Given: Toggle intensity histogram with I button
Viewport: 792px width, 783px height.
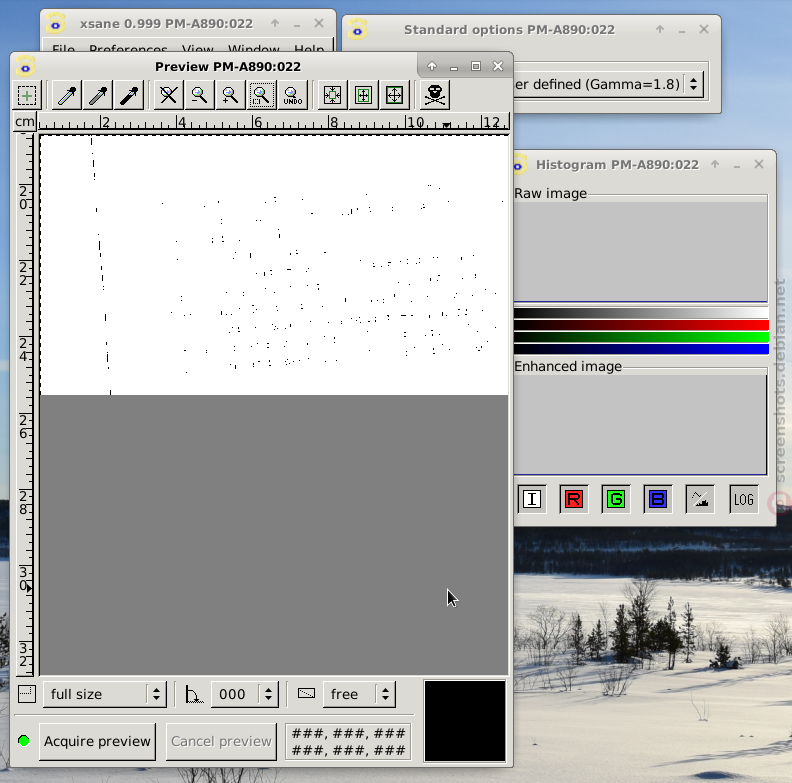Looking at the screenshot, I should click(x=532, y=500).
